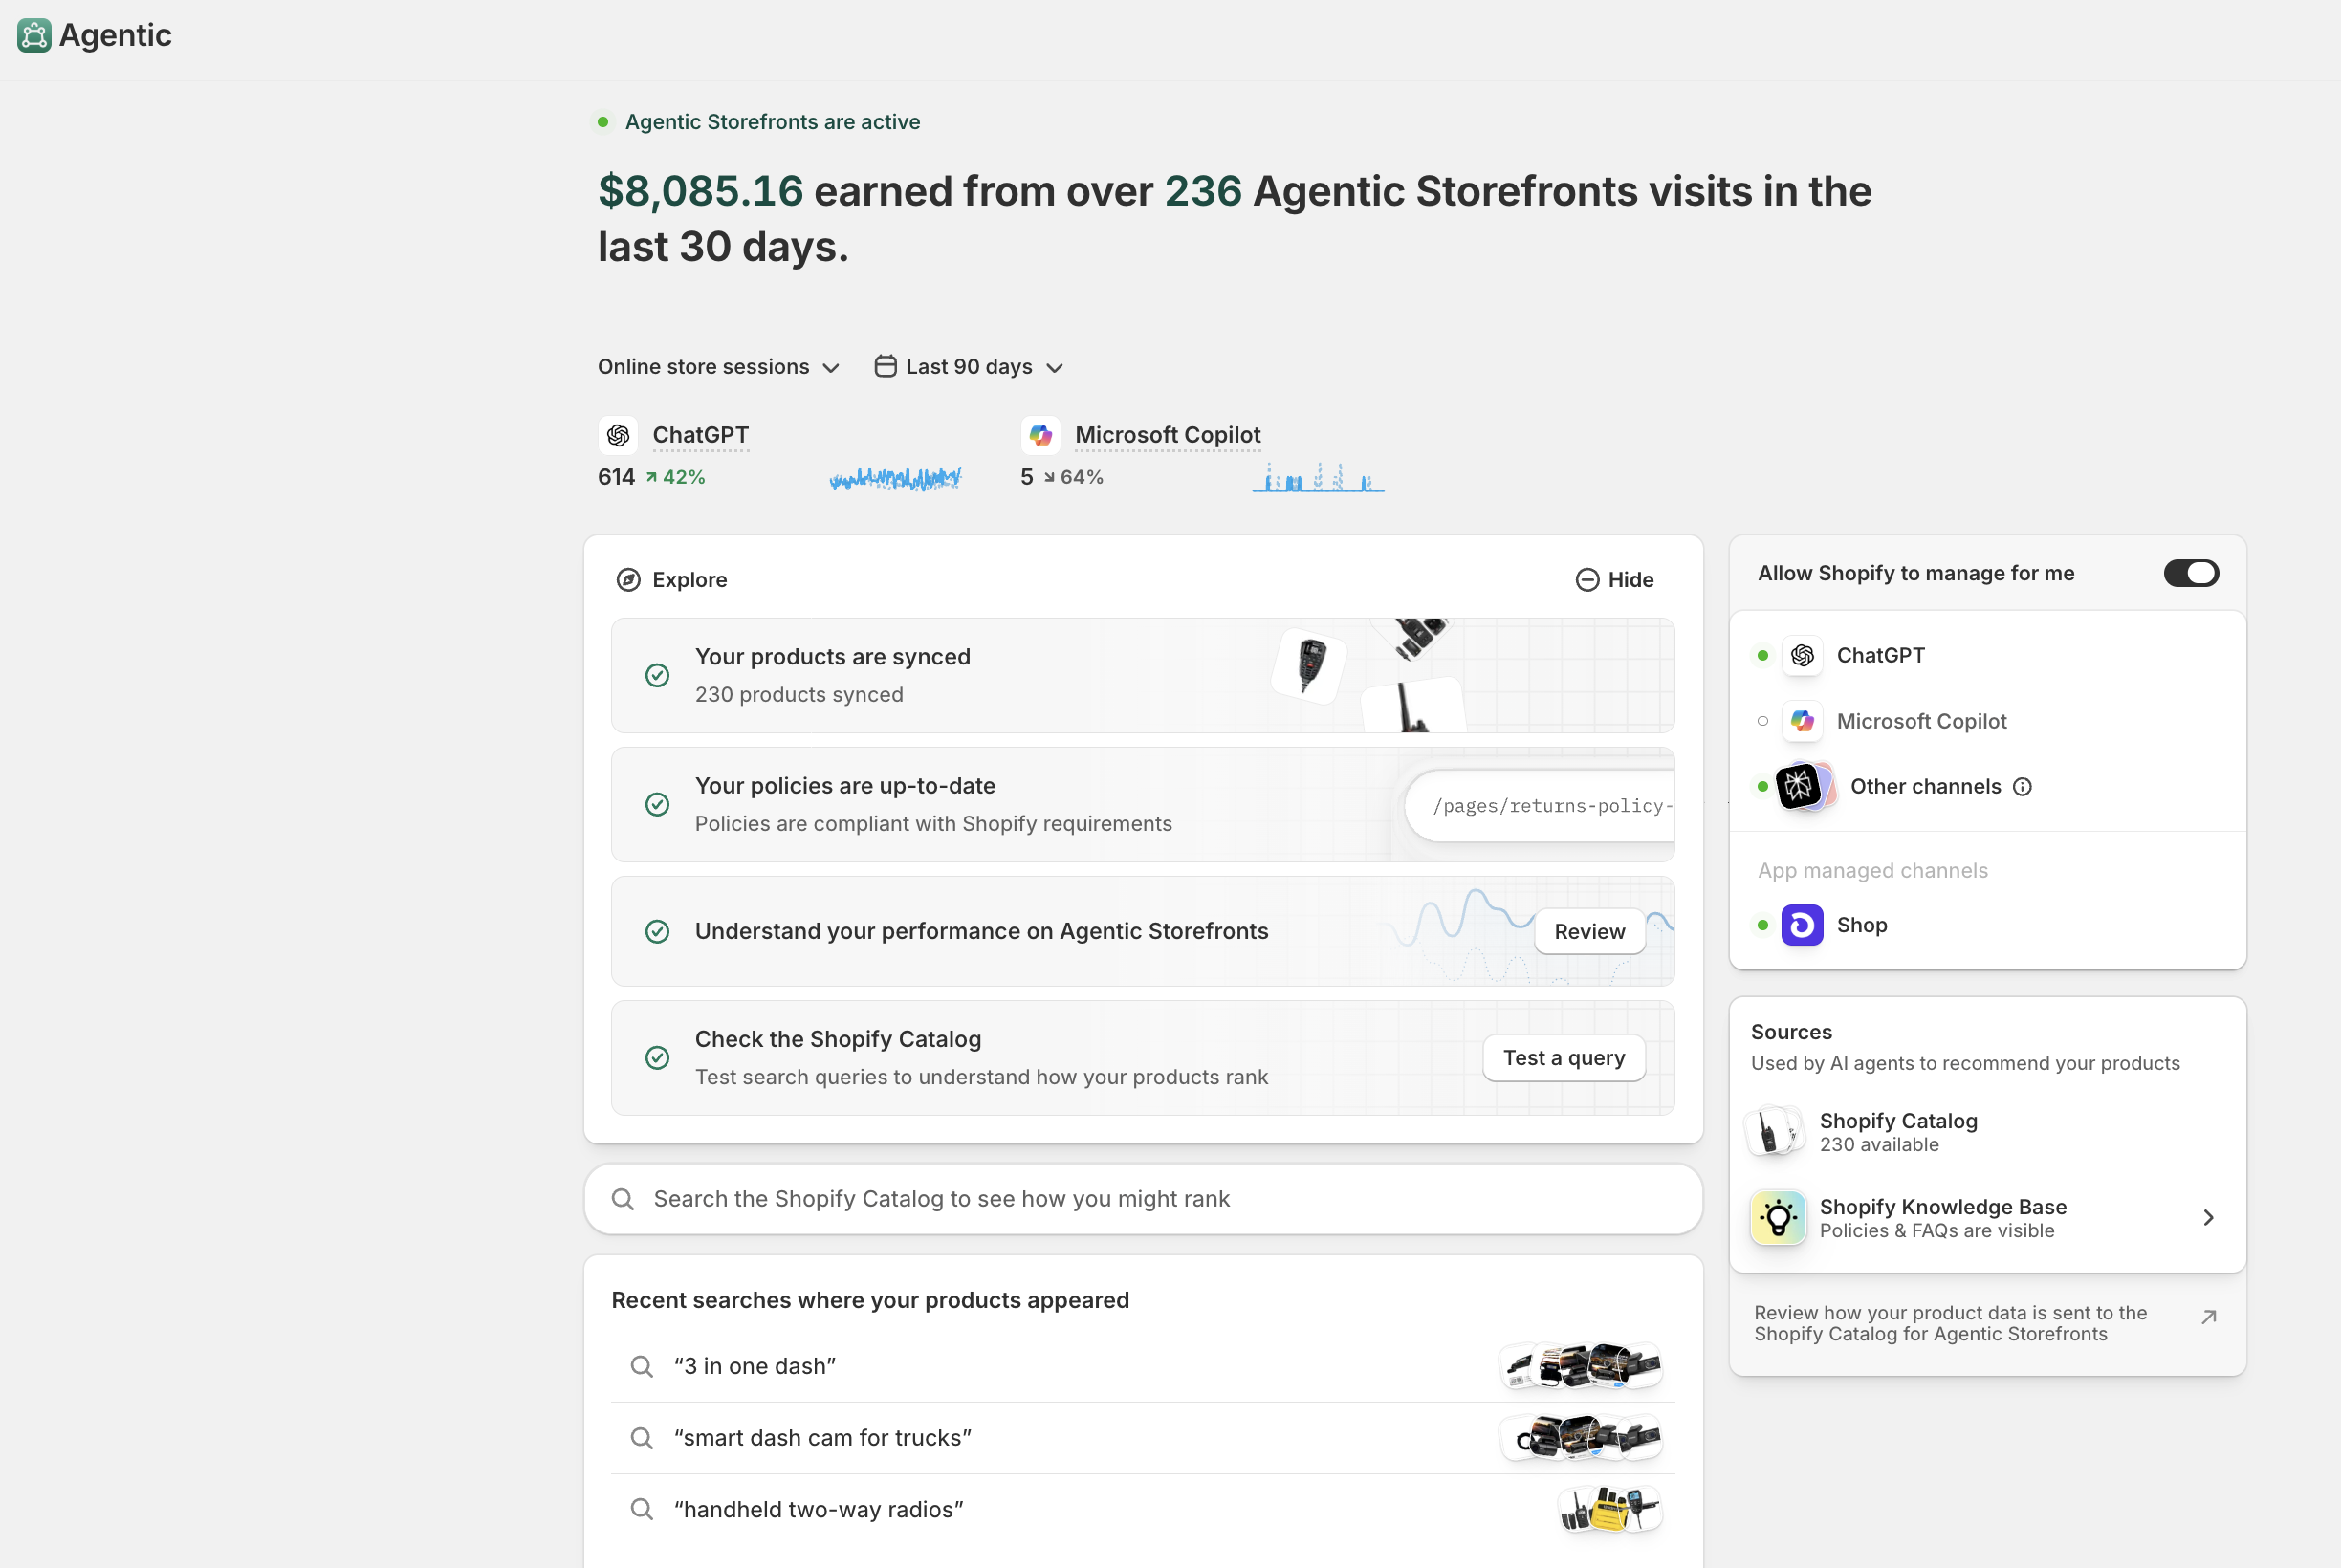
Task: Click the Agentic app logo icon
Action: (x=34, y=35)
